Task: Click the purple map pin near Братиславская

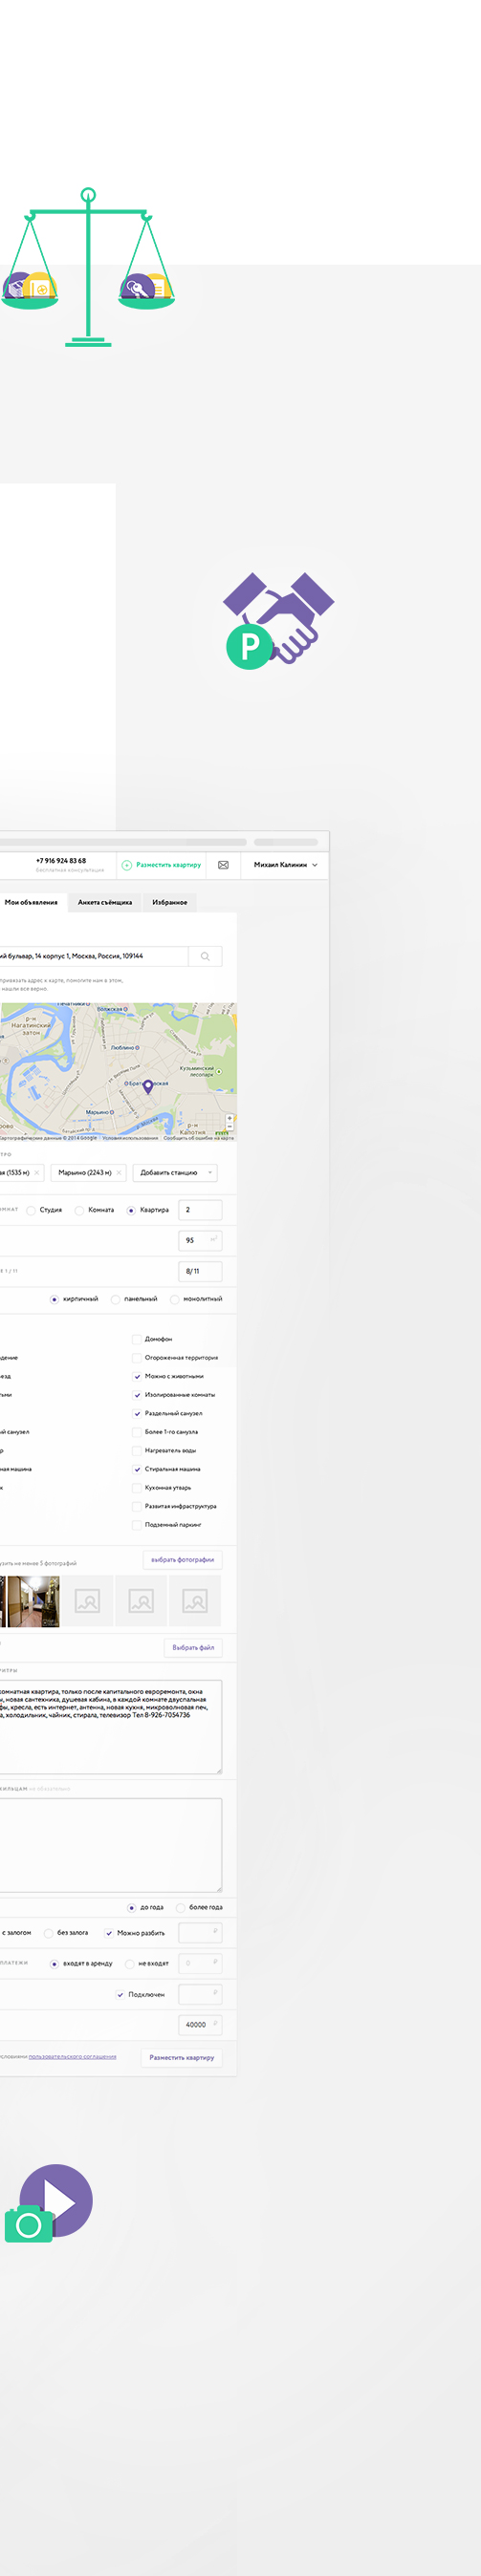Action: point(148,1087)
